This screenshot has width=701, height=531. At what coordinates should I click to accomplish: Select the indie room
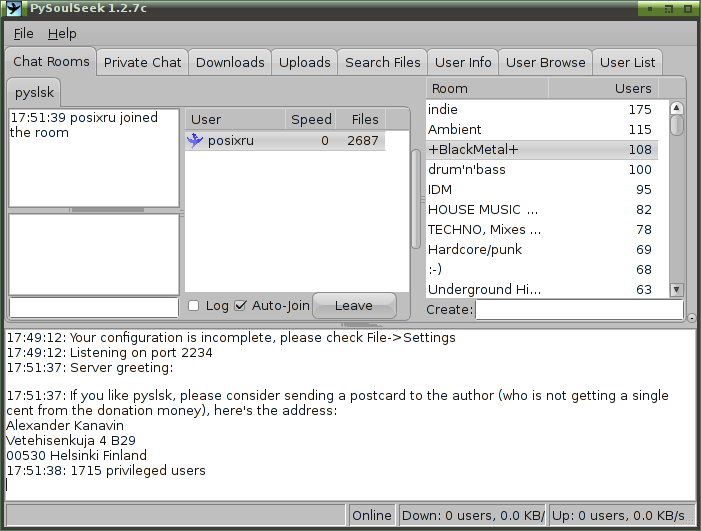pyautogui.click(x=542, y=110)
